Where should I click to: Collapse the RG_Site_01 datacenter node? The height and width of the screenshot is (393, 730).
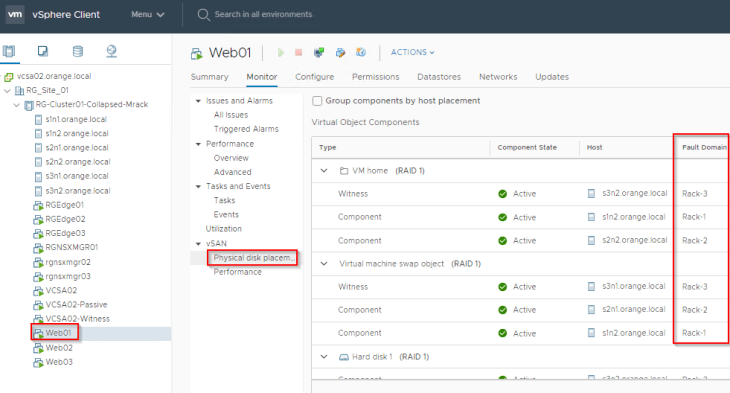point(7,91)
